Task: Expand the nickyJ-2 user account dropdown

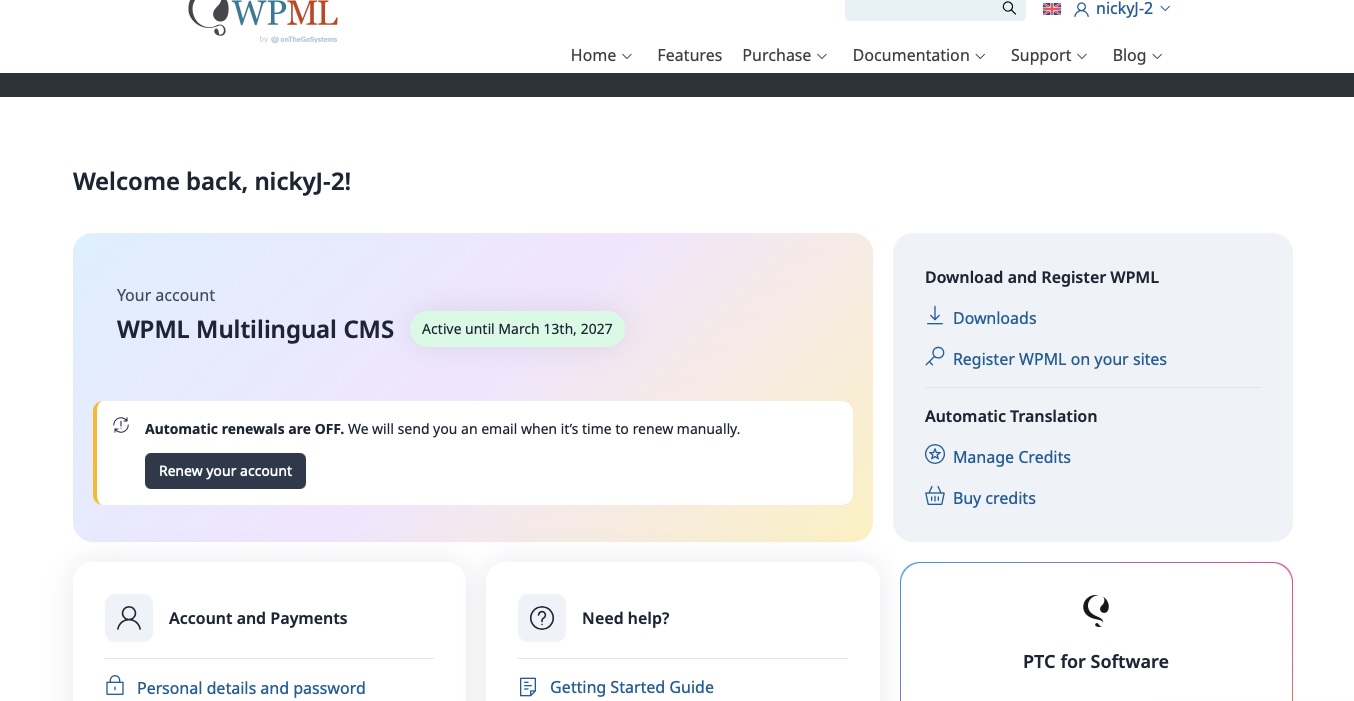Action: [x=1122, y=9]
